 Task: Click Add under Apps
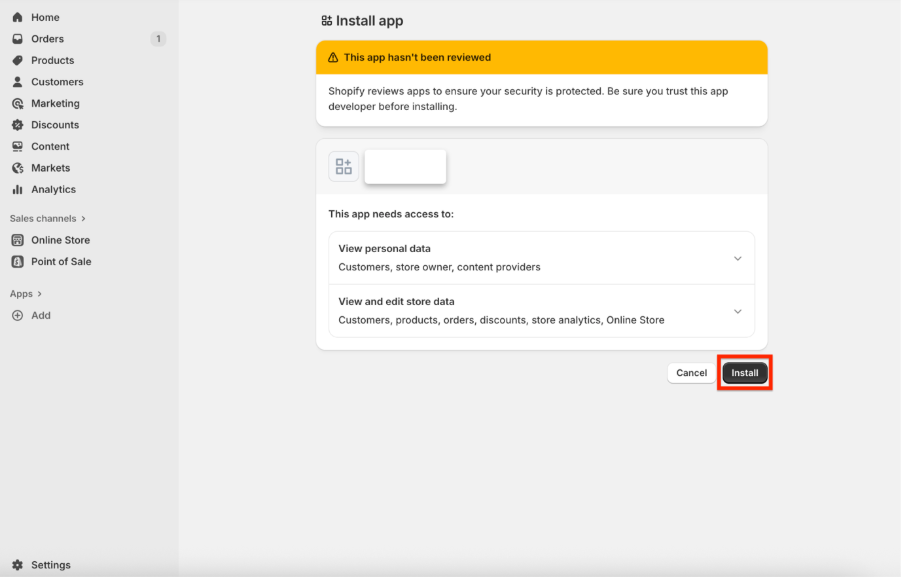(41, 316)
